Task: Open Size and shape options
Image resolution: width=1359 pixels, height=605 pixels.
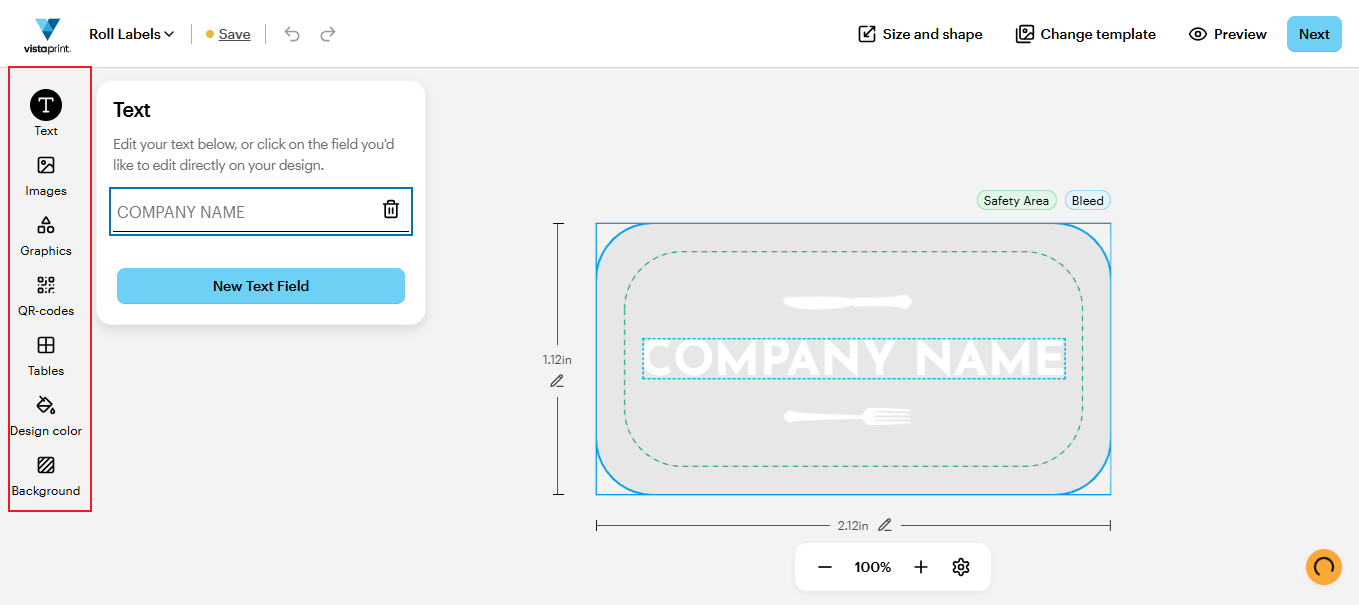Action: click(920, 34)
